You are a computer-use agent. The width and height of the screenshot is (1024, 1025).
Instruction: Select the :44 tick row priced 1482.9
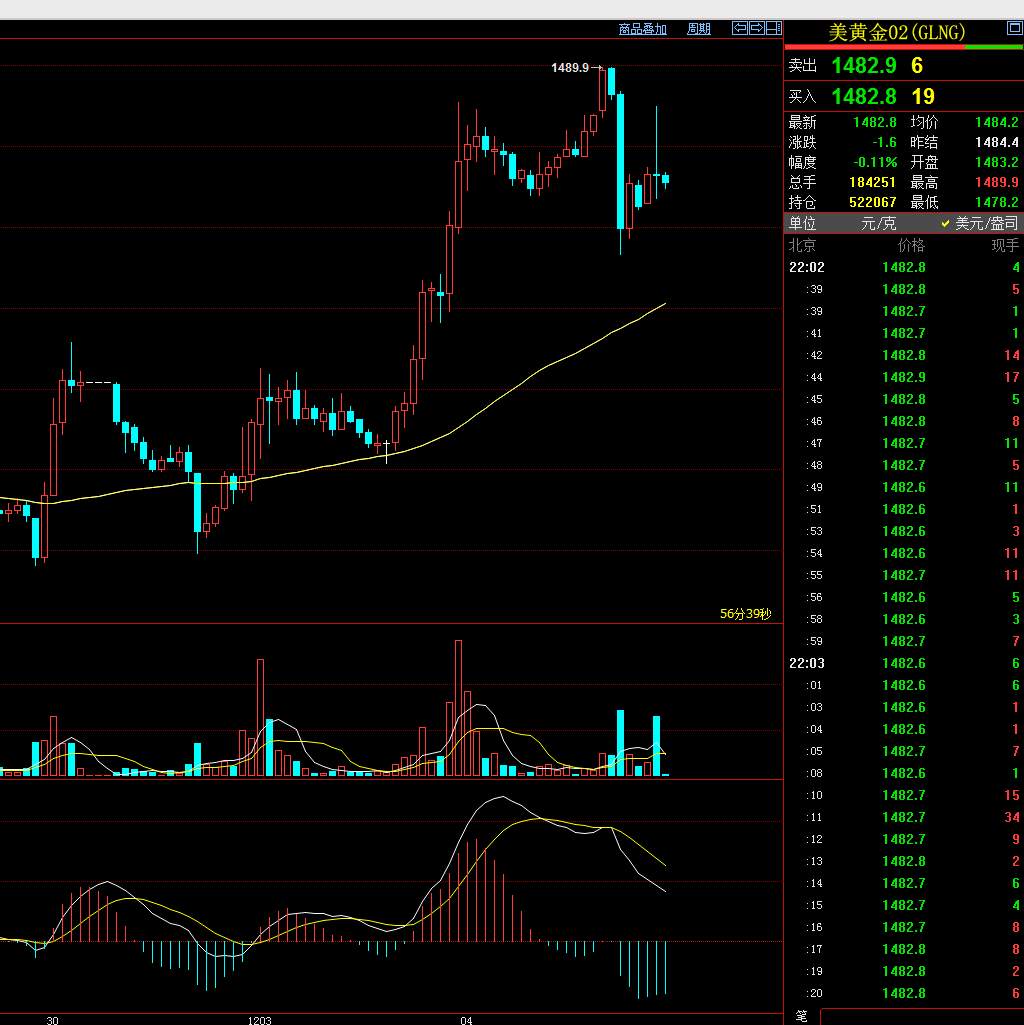tap(904, 377)
